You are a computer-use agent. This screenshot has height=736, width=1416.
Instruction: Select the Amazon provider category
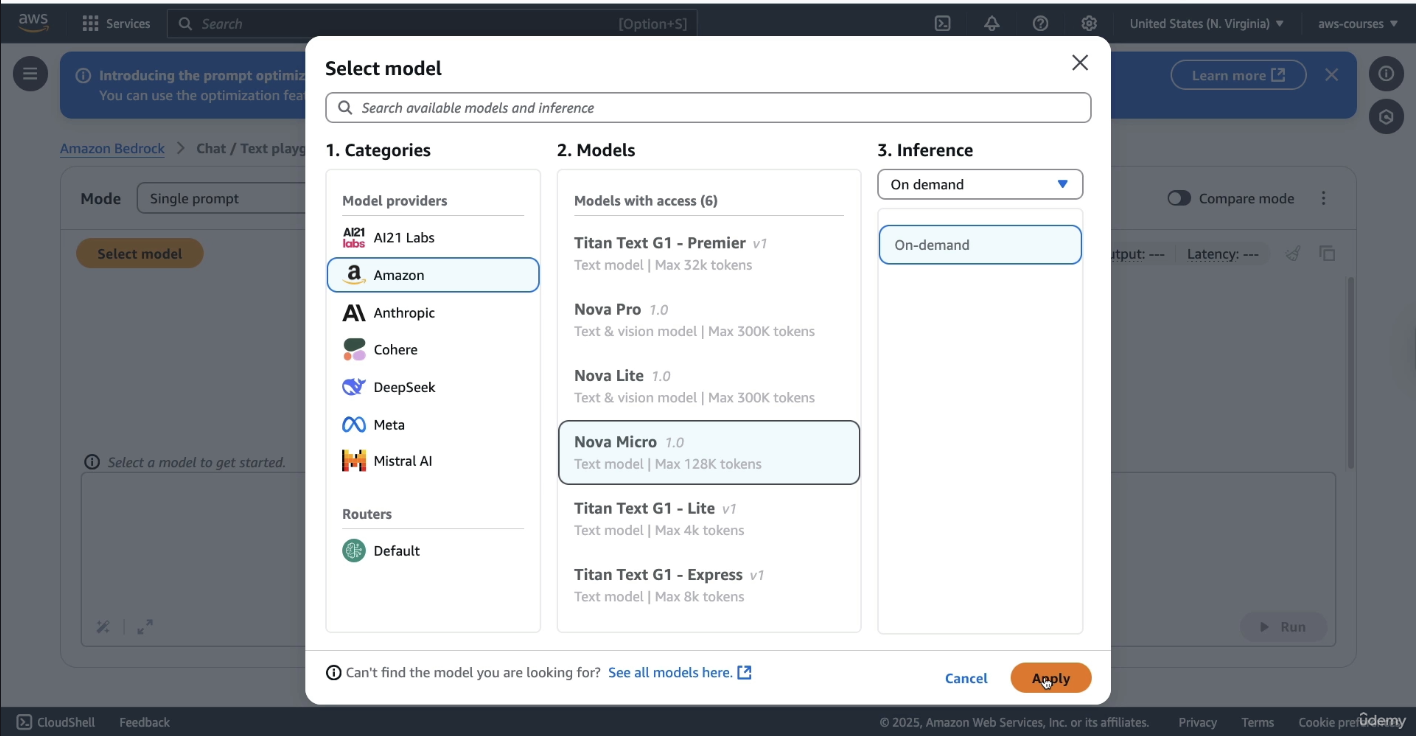(433, 275)
